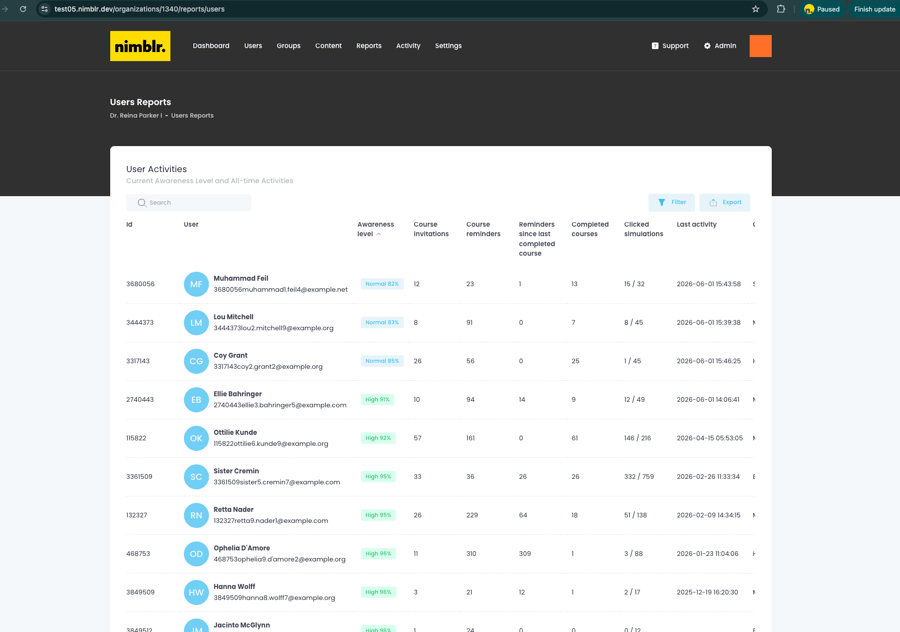
Task: Go to the Users menu
Action: (253, 46)
